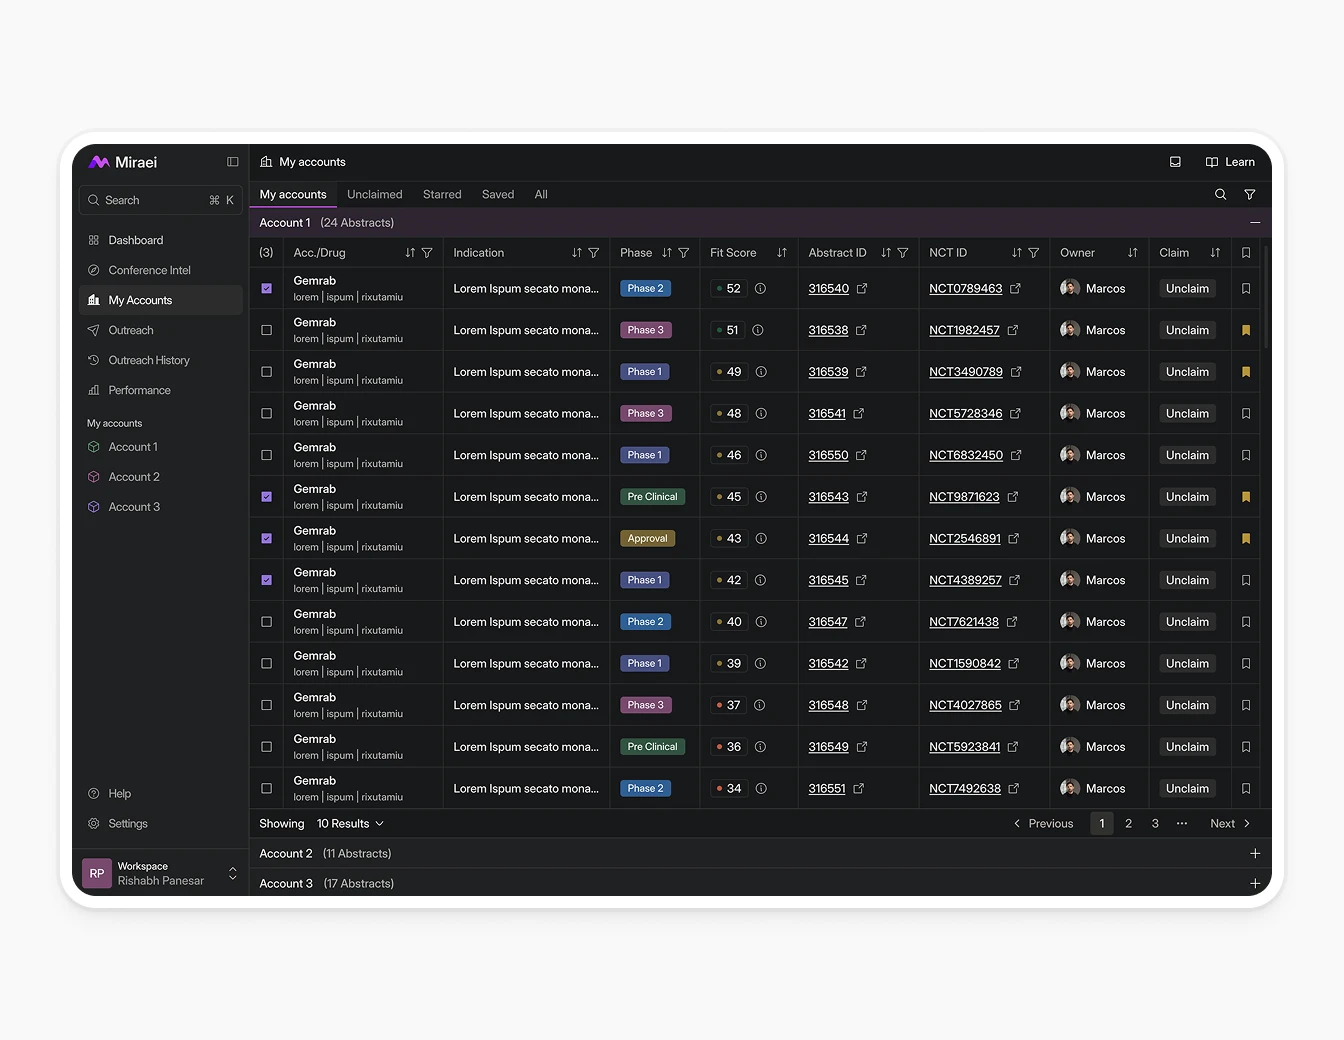Collapse the sidebar using the panel icon
The image size is (1344, 1040).
(233, 162)
